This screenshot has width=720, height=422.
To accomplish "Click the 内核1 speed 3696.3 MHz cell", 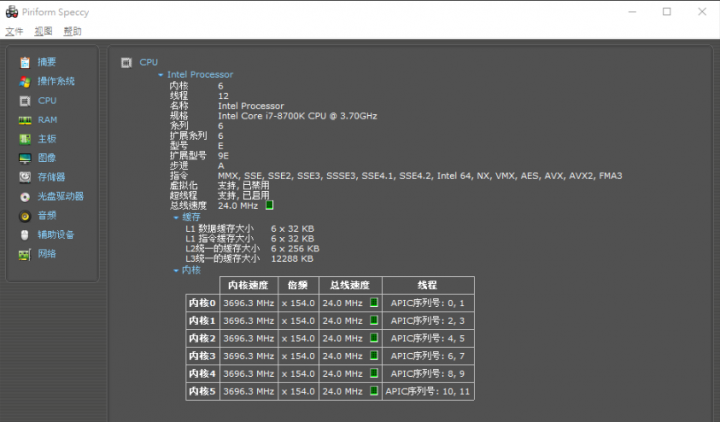I will [x=248, y=321].
